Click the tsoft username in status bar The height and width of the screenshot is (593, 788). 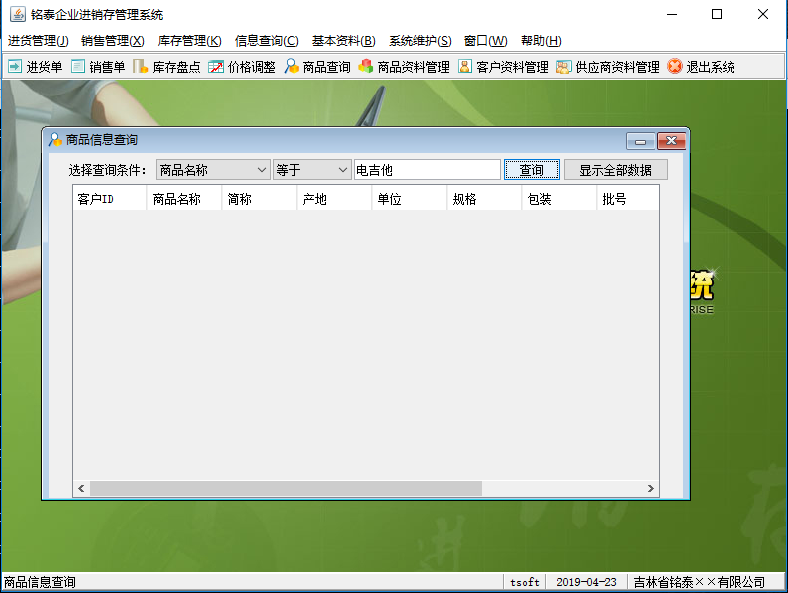pos(525,582)
